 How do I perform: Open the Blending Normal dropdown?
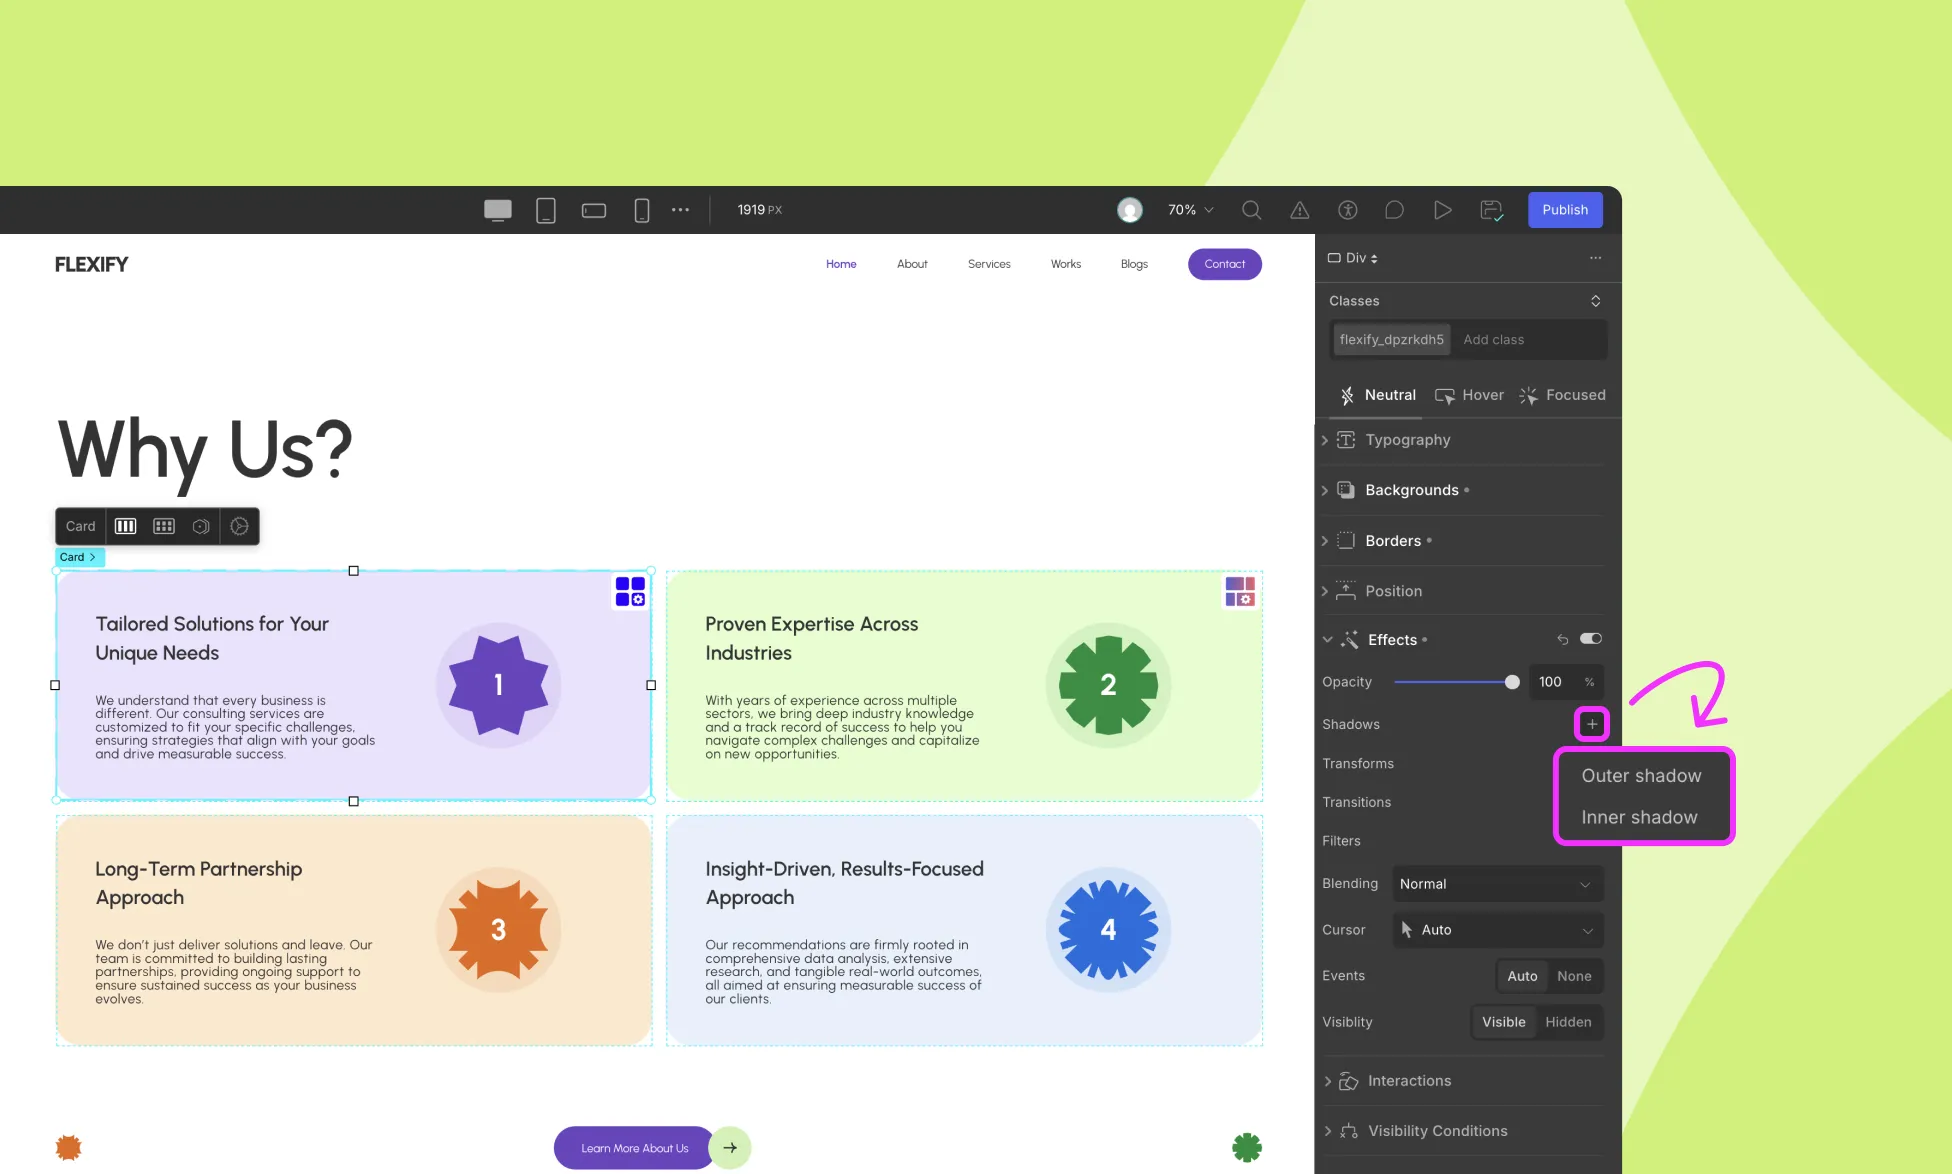1497,884
